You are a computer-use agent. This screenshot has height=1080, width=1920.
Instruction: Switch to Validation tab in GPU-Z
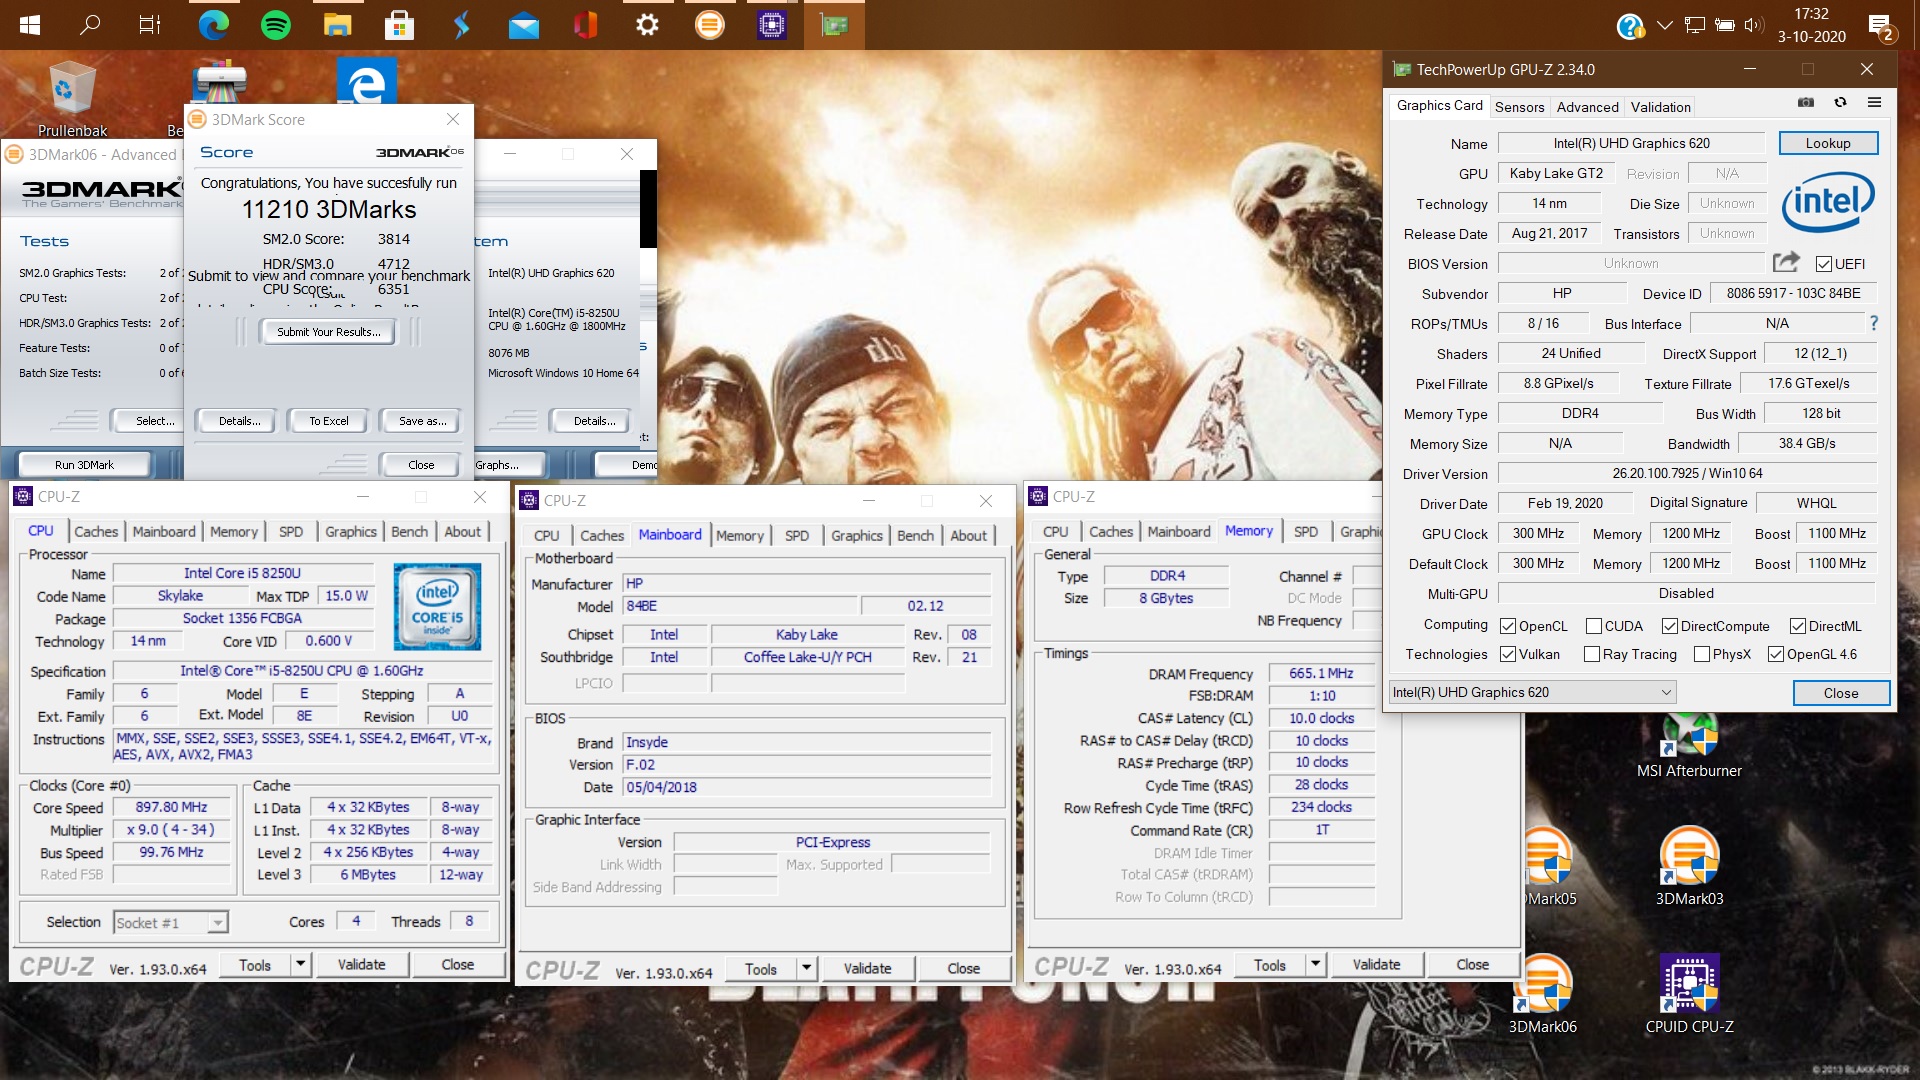point(1660,107)
